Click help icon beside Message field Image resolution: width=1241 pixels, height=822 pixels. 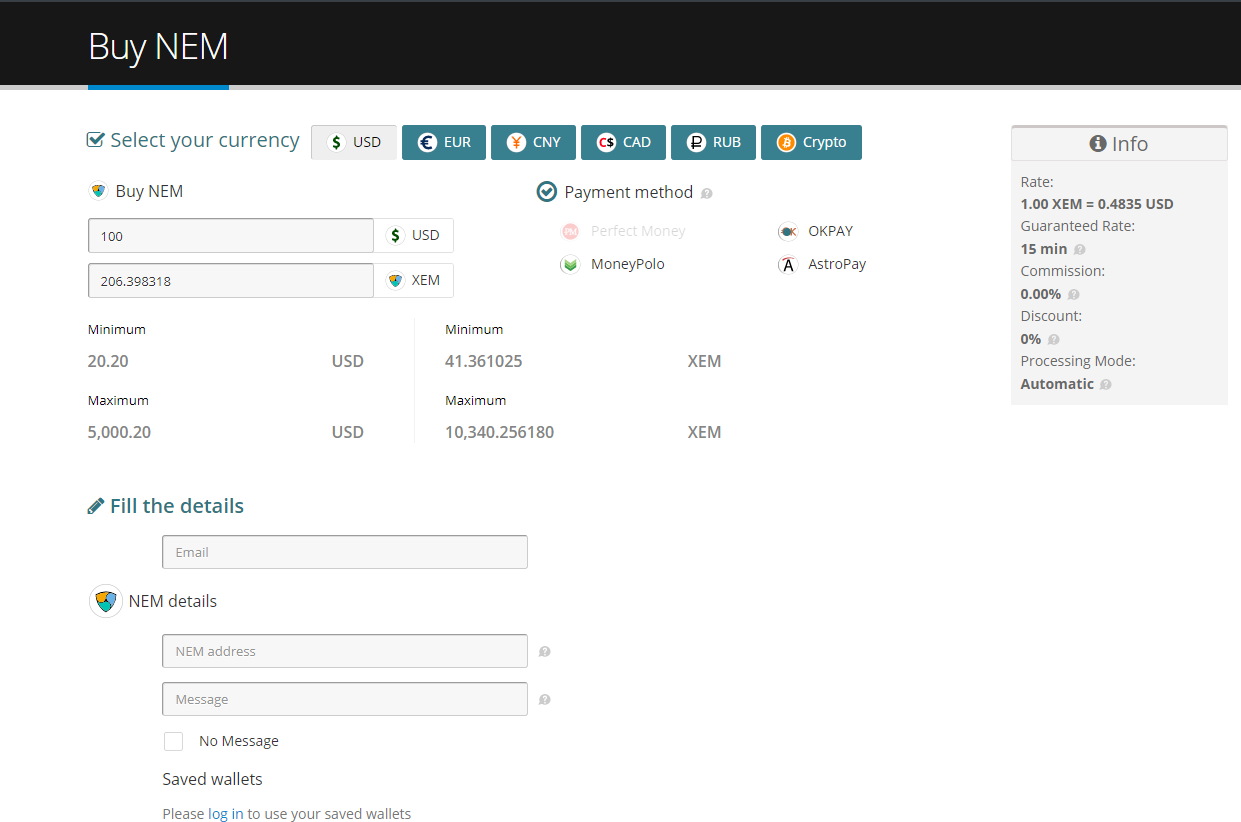pos(545,700)
